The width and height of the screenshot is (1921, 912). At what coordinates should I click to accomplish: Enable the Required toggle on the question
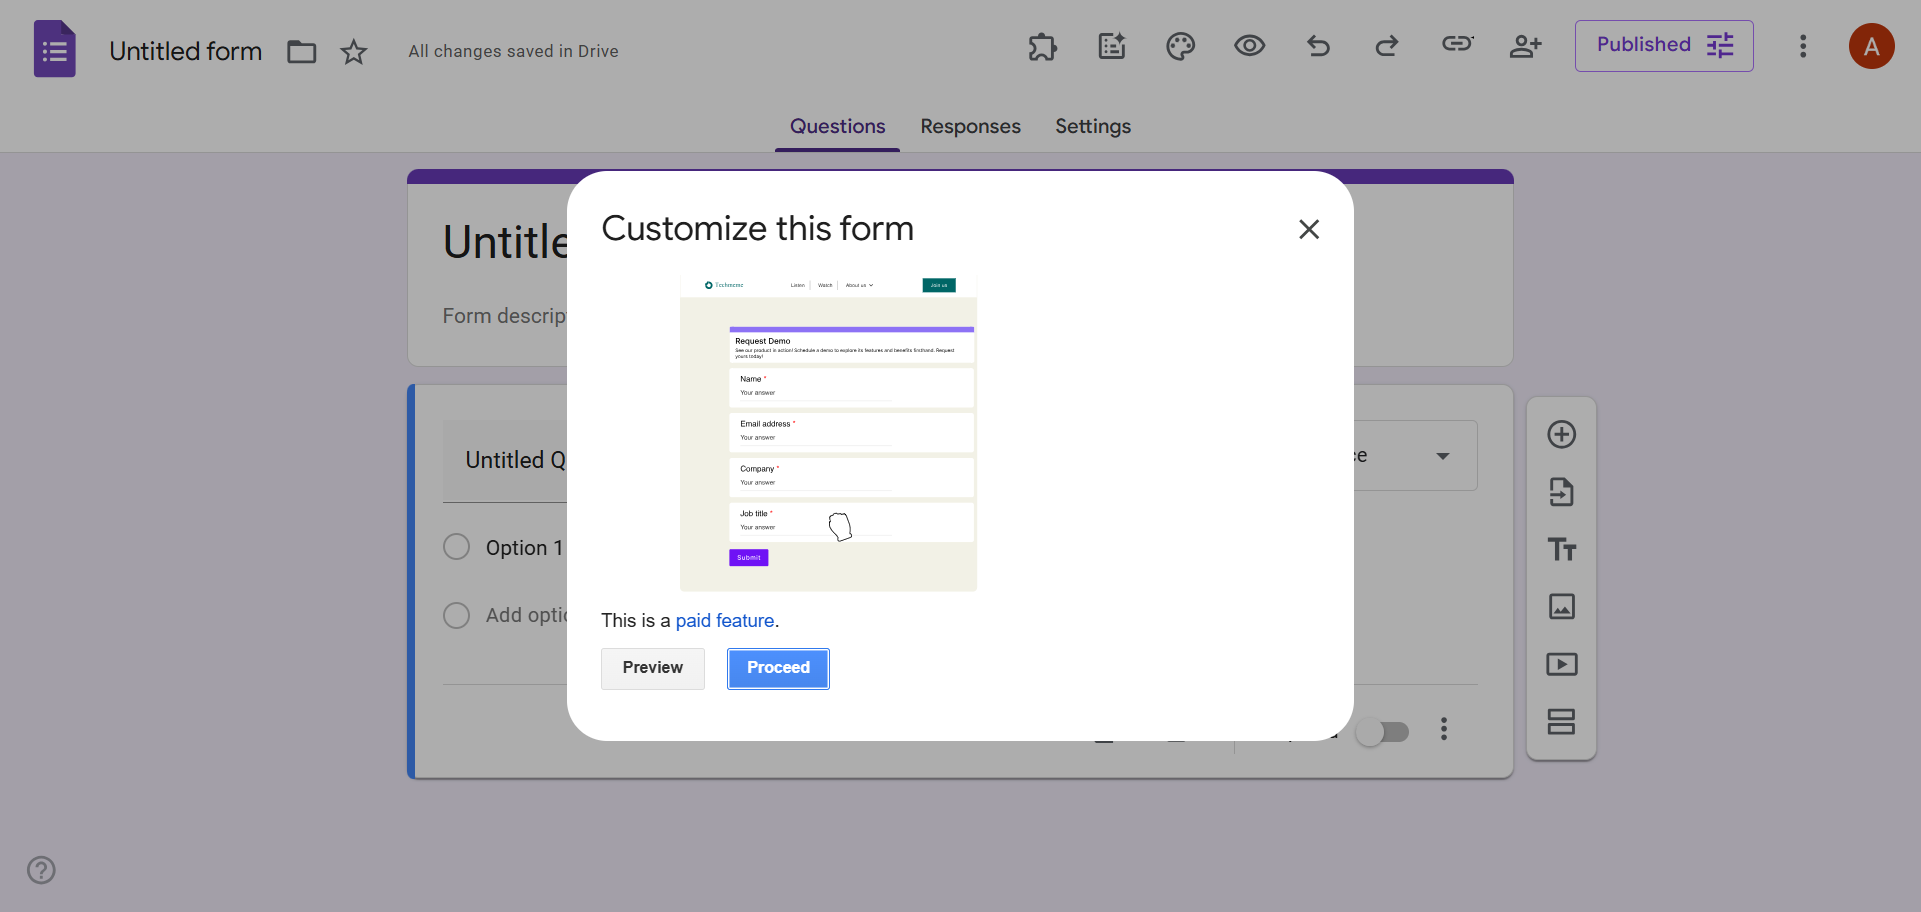tap(1382, 731)
